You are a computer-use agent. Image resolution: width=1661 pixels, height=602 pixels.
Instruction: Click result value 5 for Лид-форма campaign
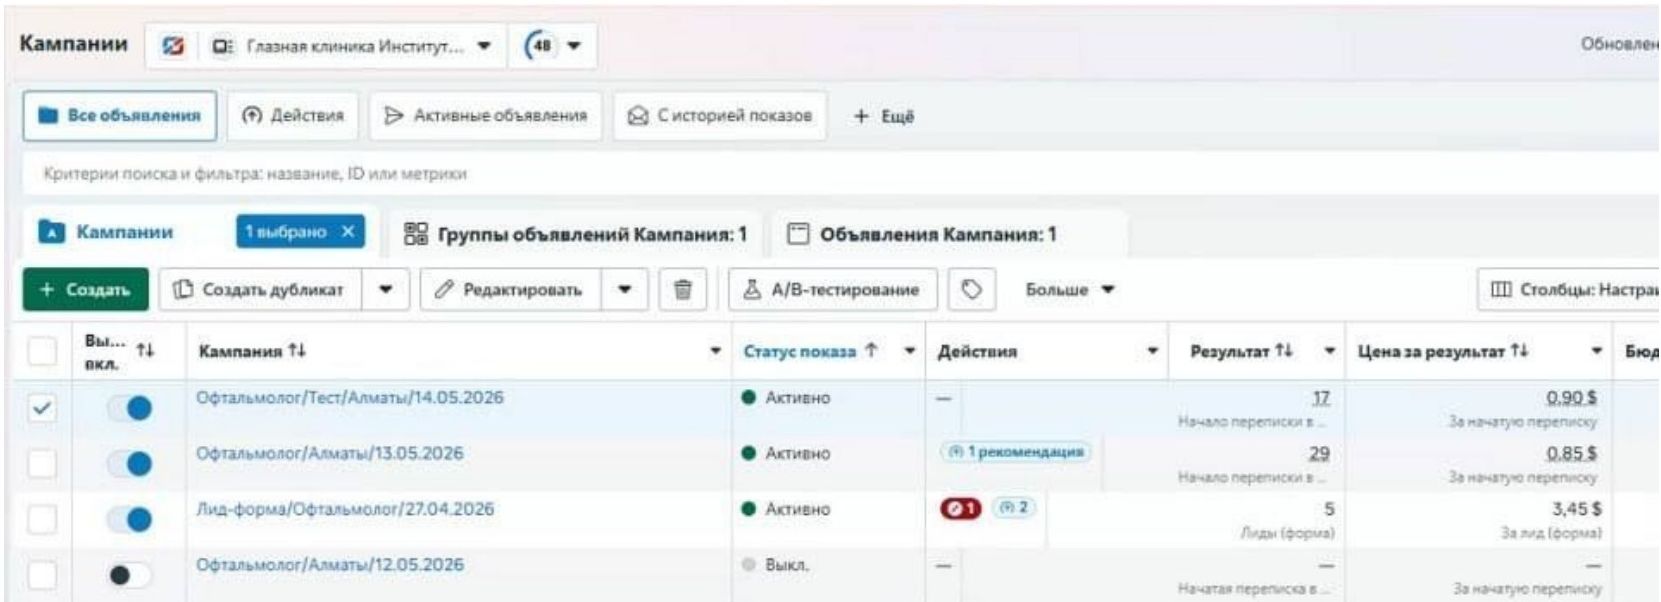tap(1329, 509)
